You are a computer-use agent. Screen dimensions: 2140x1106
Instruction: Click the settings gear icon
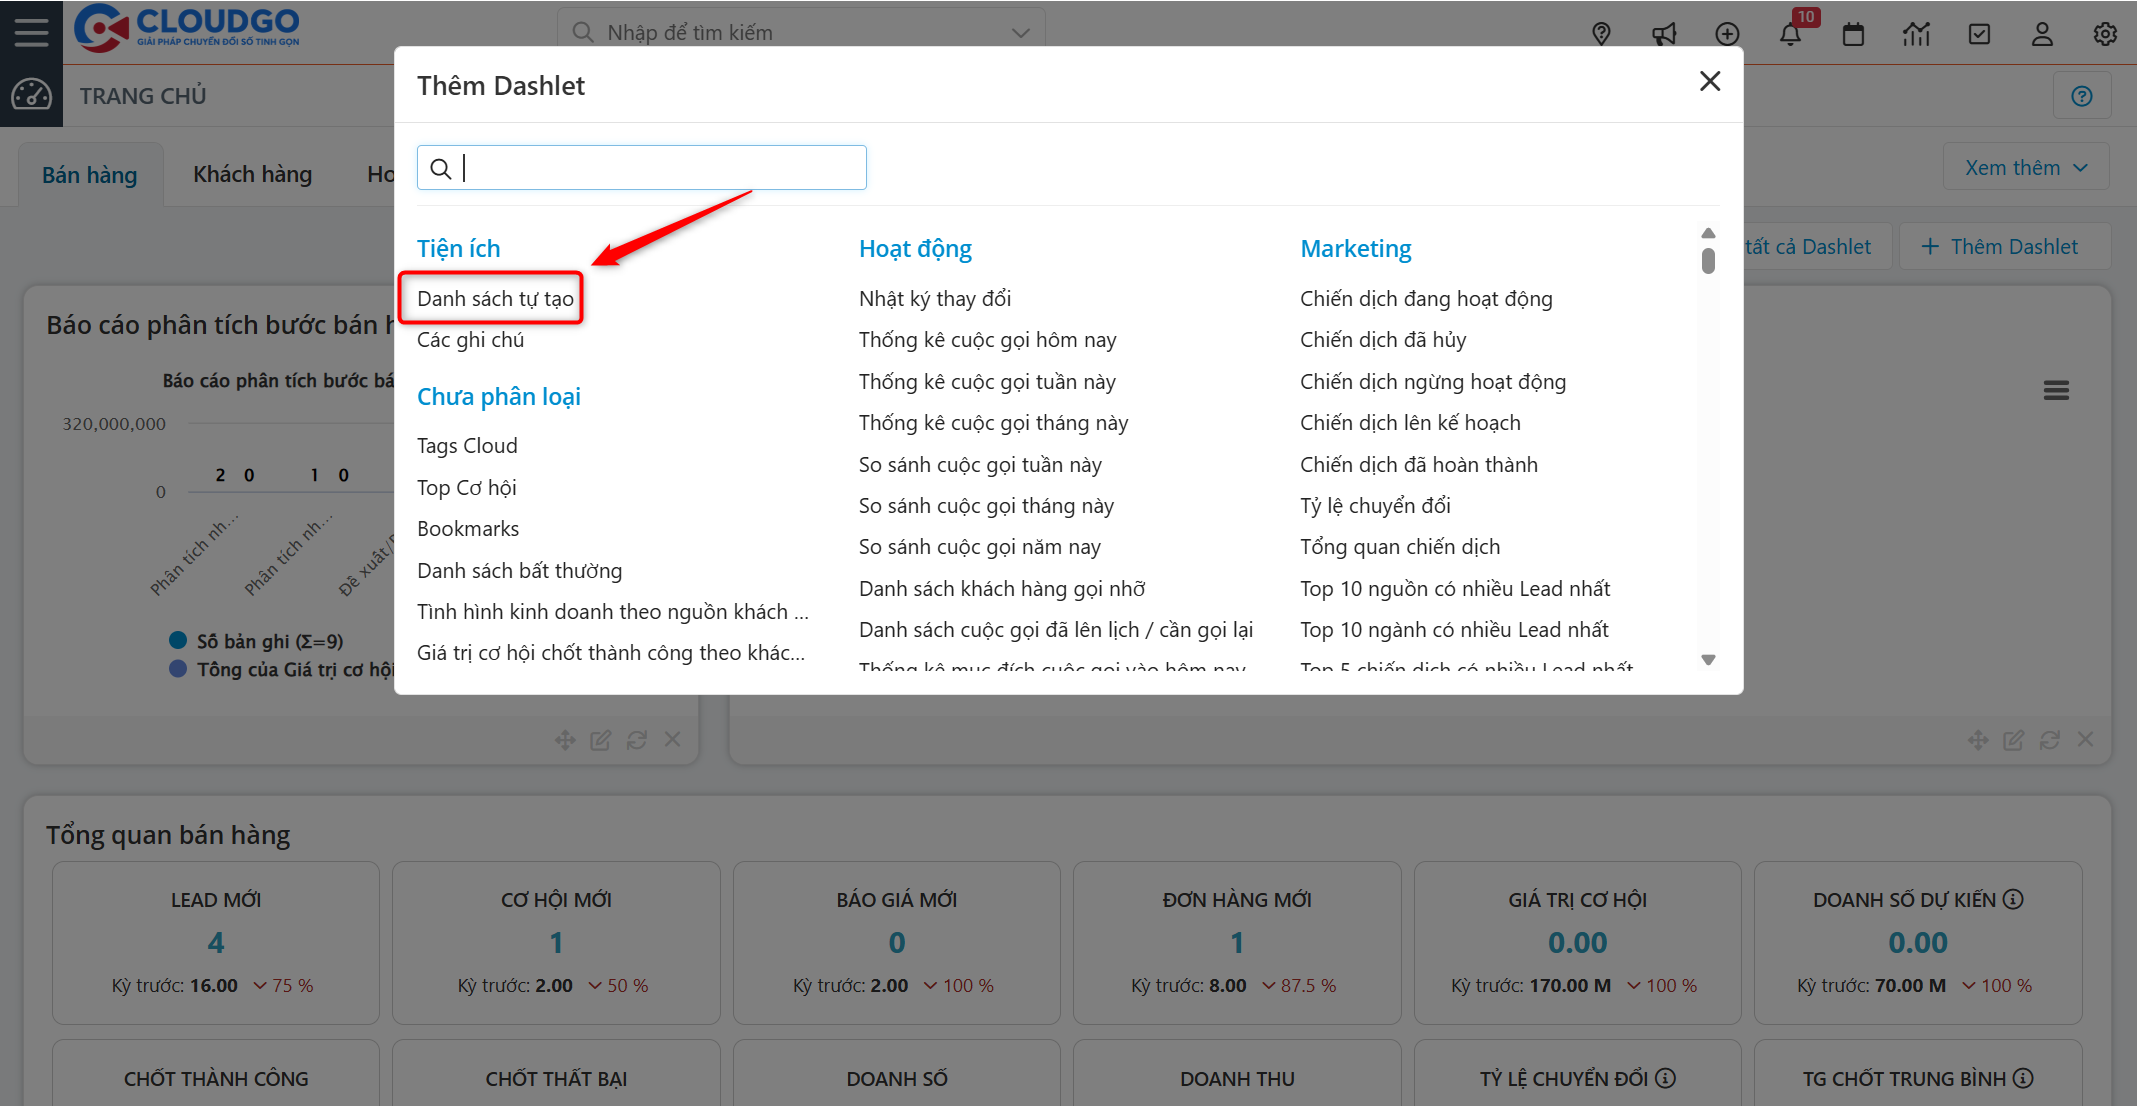[x=2105, y=33]
